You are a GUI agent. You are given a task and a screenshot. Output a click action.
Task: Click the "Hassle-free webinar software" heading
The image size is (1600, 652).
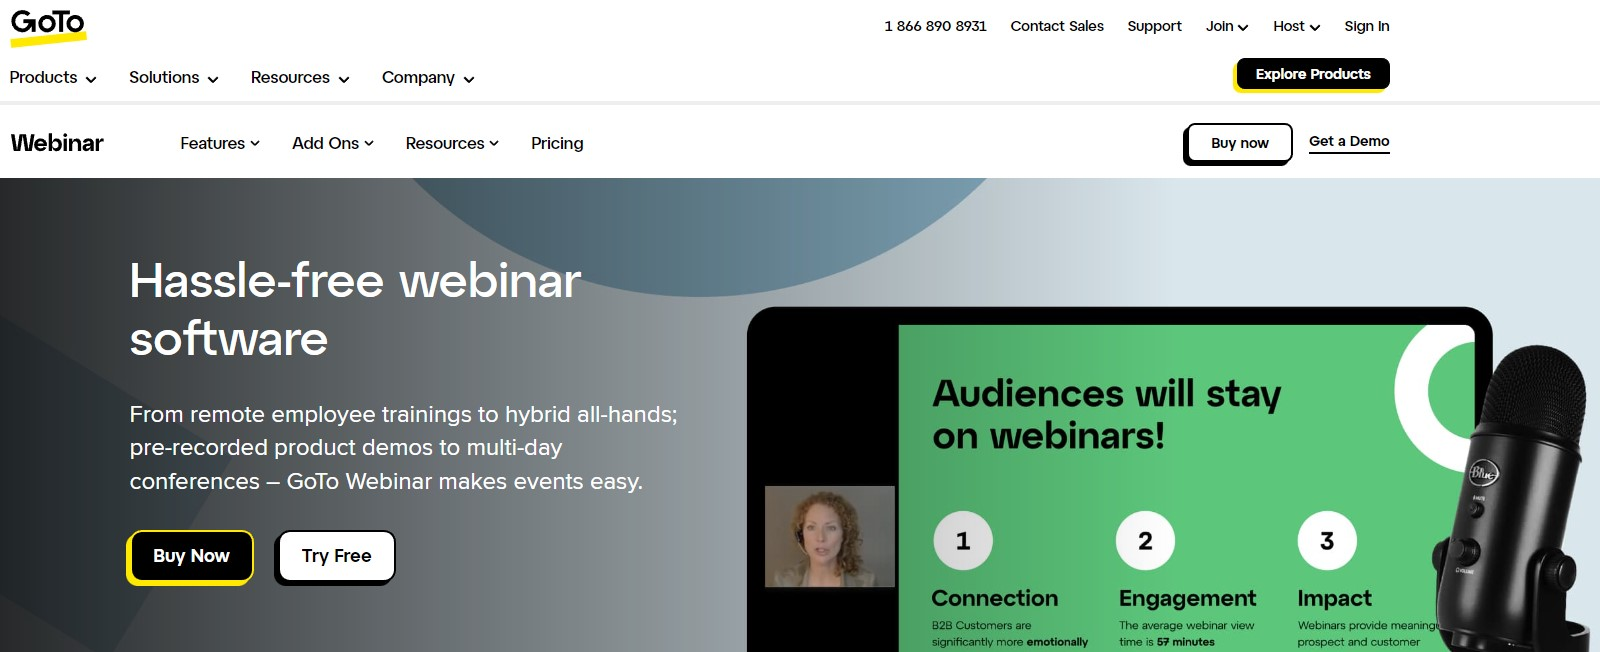pyautogui.click(x=355, y=309)
